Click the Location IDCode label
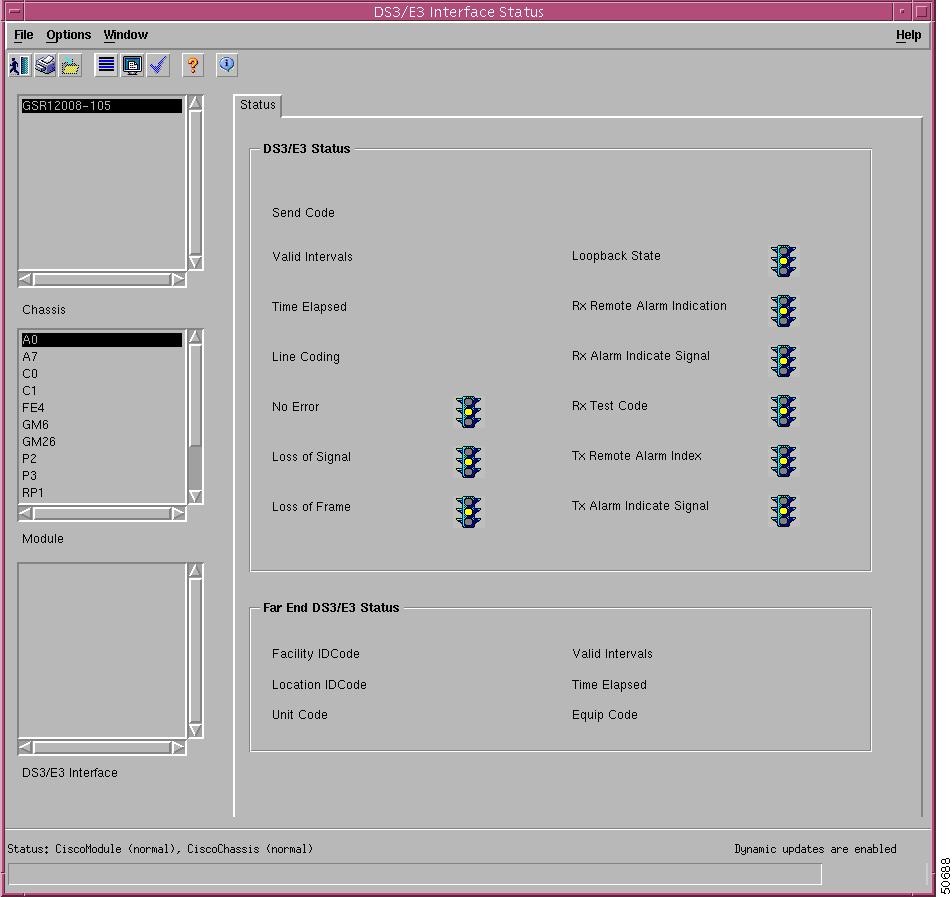952x897 pixels. (x=319, y=684)
